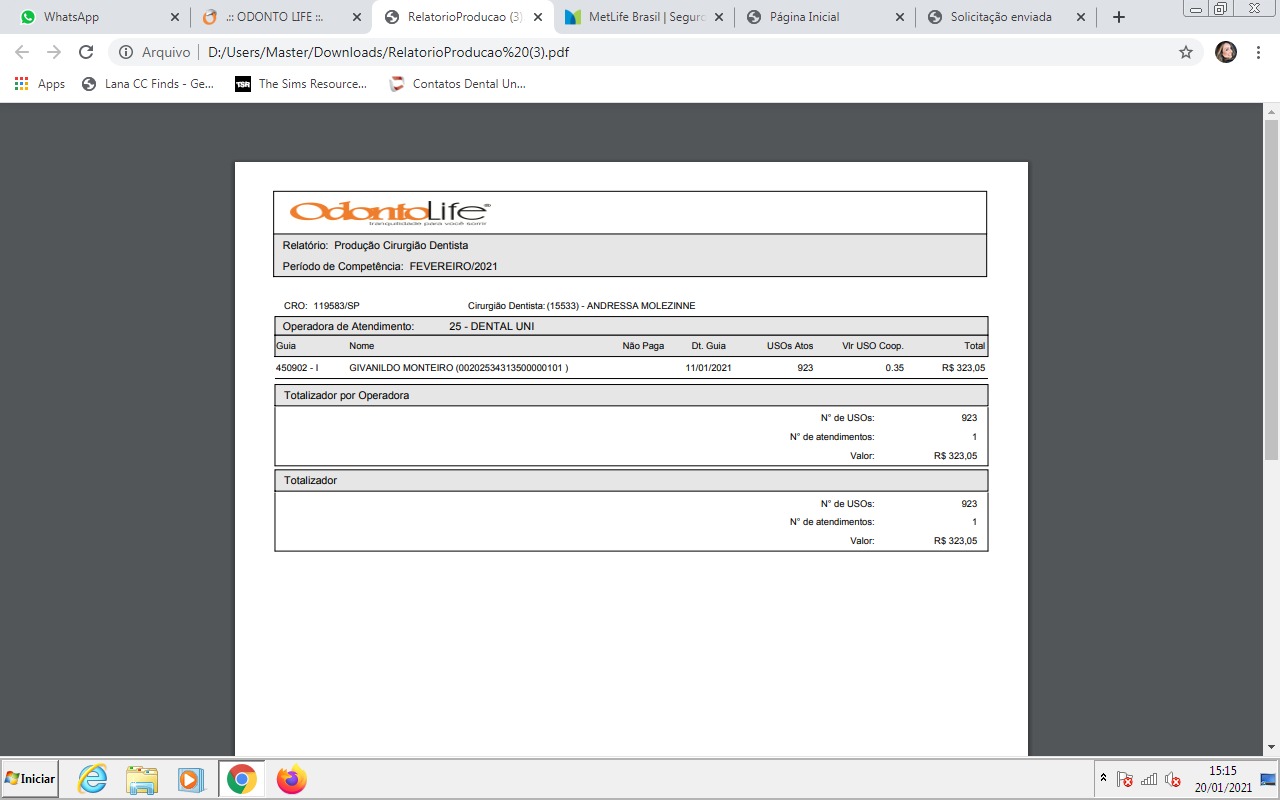Open the ODONTO LIFE browser tab
This screenshot has height=800, width=1280.
point(280,17)
